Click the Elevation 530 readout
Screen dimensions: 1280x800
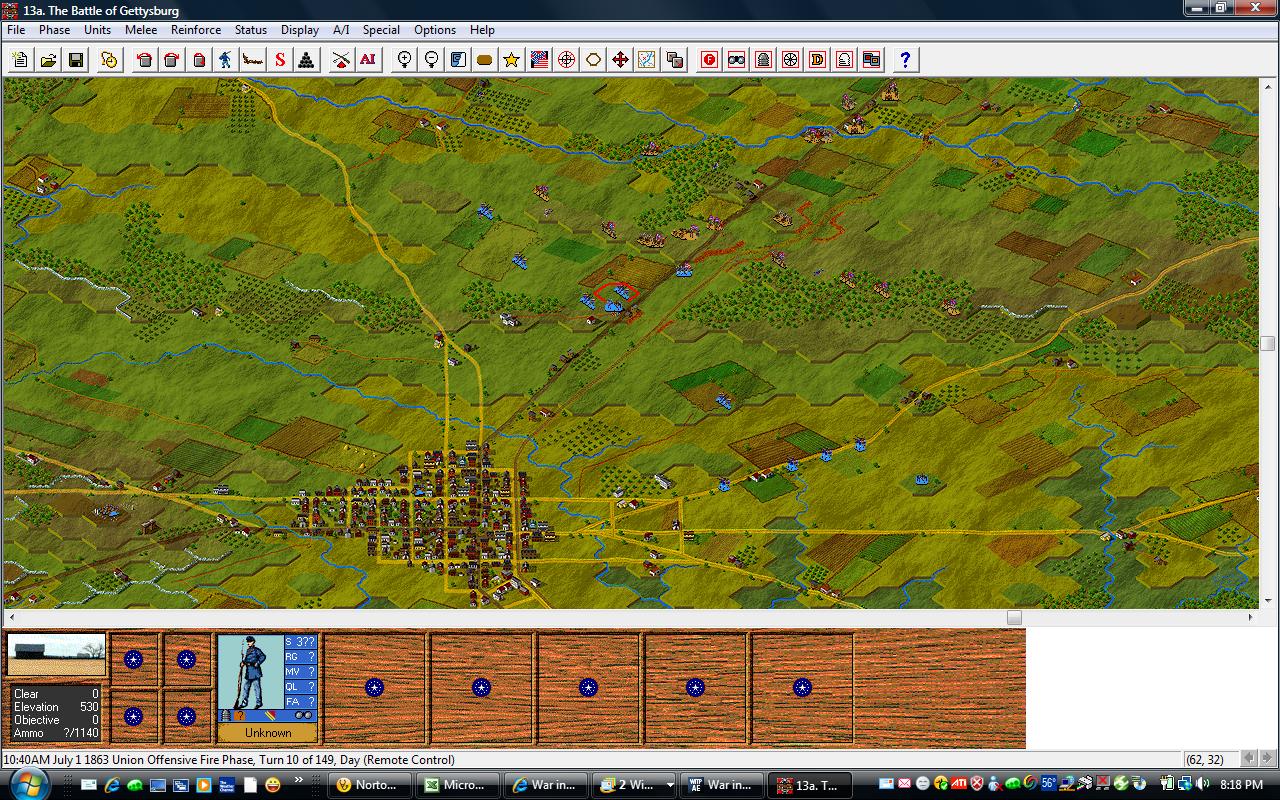pyautogui.click(x=55, y=707)
